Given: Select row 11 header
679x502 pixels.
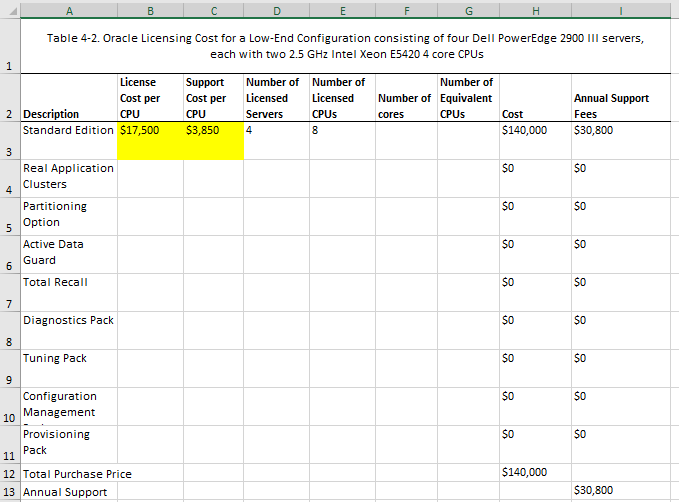Looking at the screenshot, I should click(10, 445).
